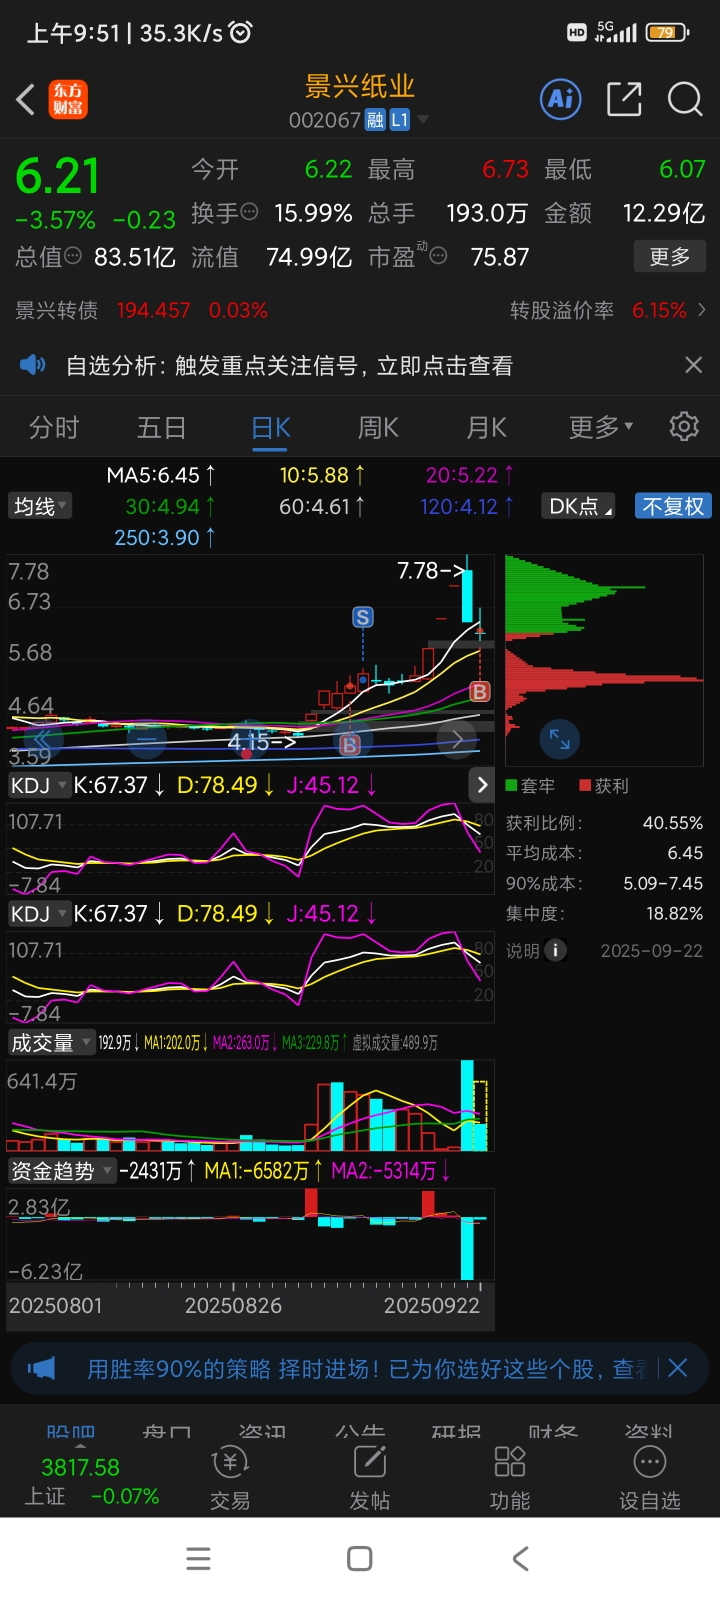The width and height of the screenshot is (720, 1600).
Task: Tap the Android back button
Action: pos(520,1559)
